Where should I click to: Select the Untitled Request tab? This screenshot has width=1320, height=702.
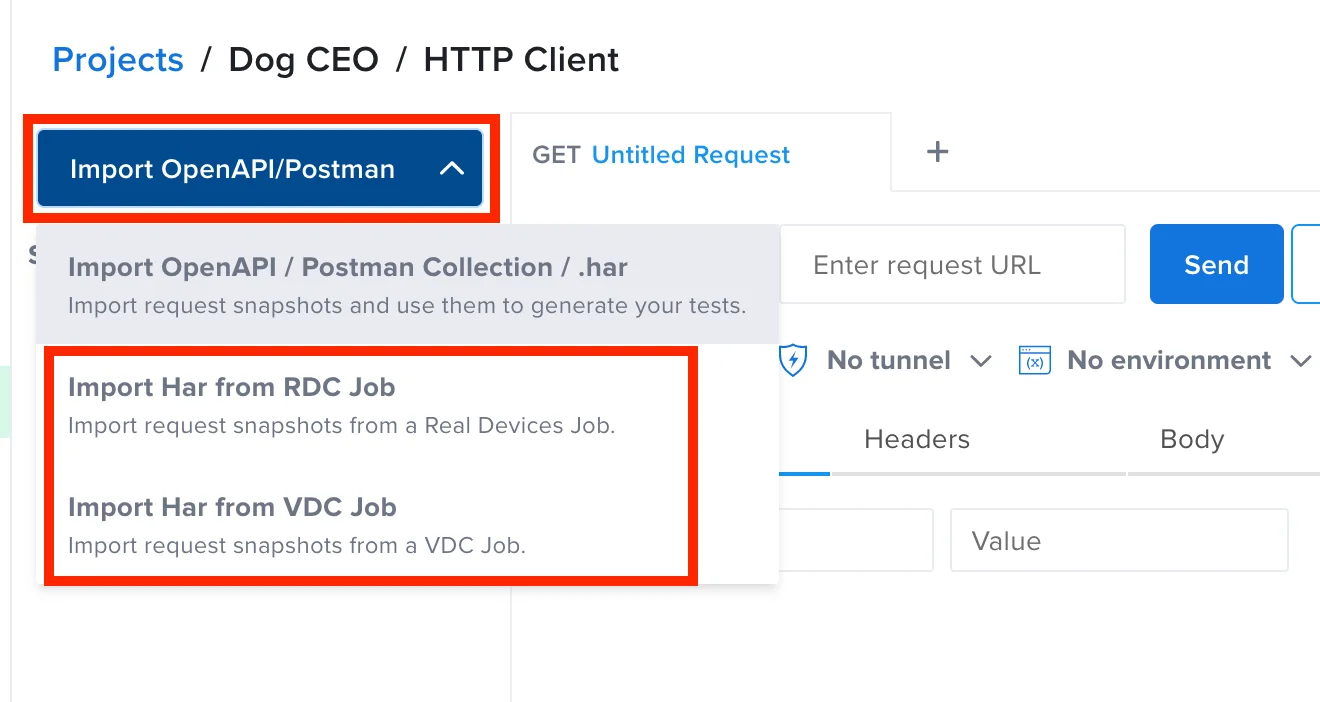[x=689, y=154]
